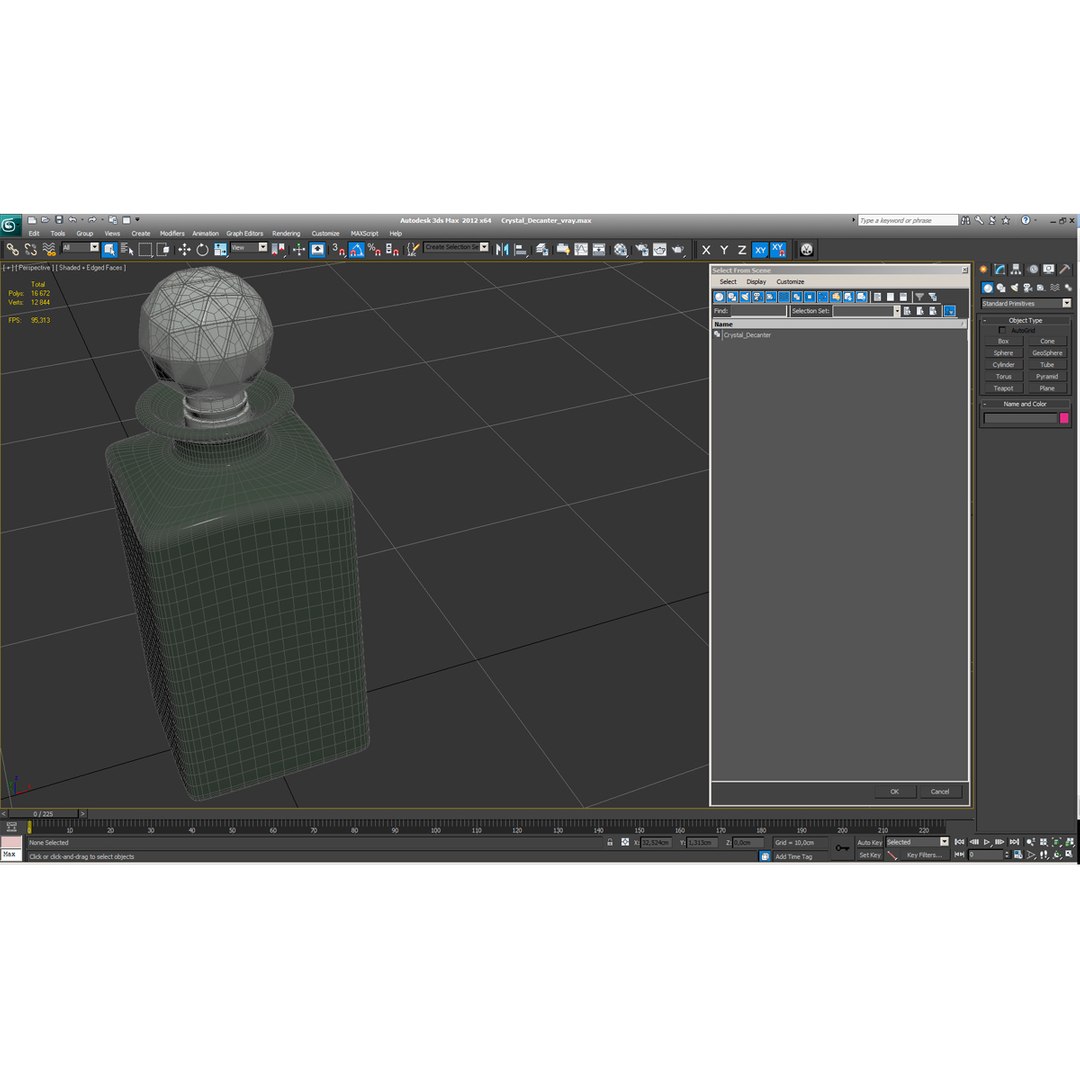Click OK in Select From Scene dialog
The image size is (1080, 1080).
point(895,792)
